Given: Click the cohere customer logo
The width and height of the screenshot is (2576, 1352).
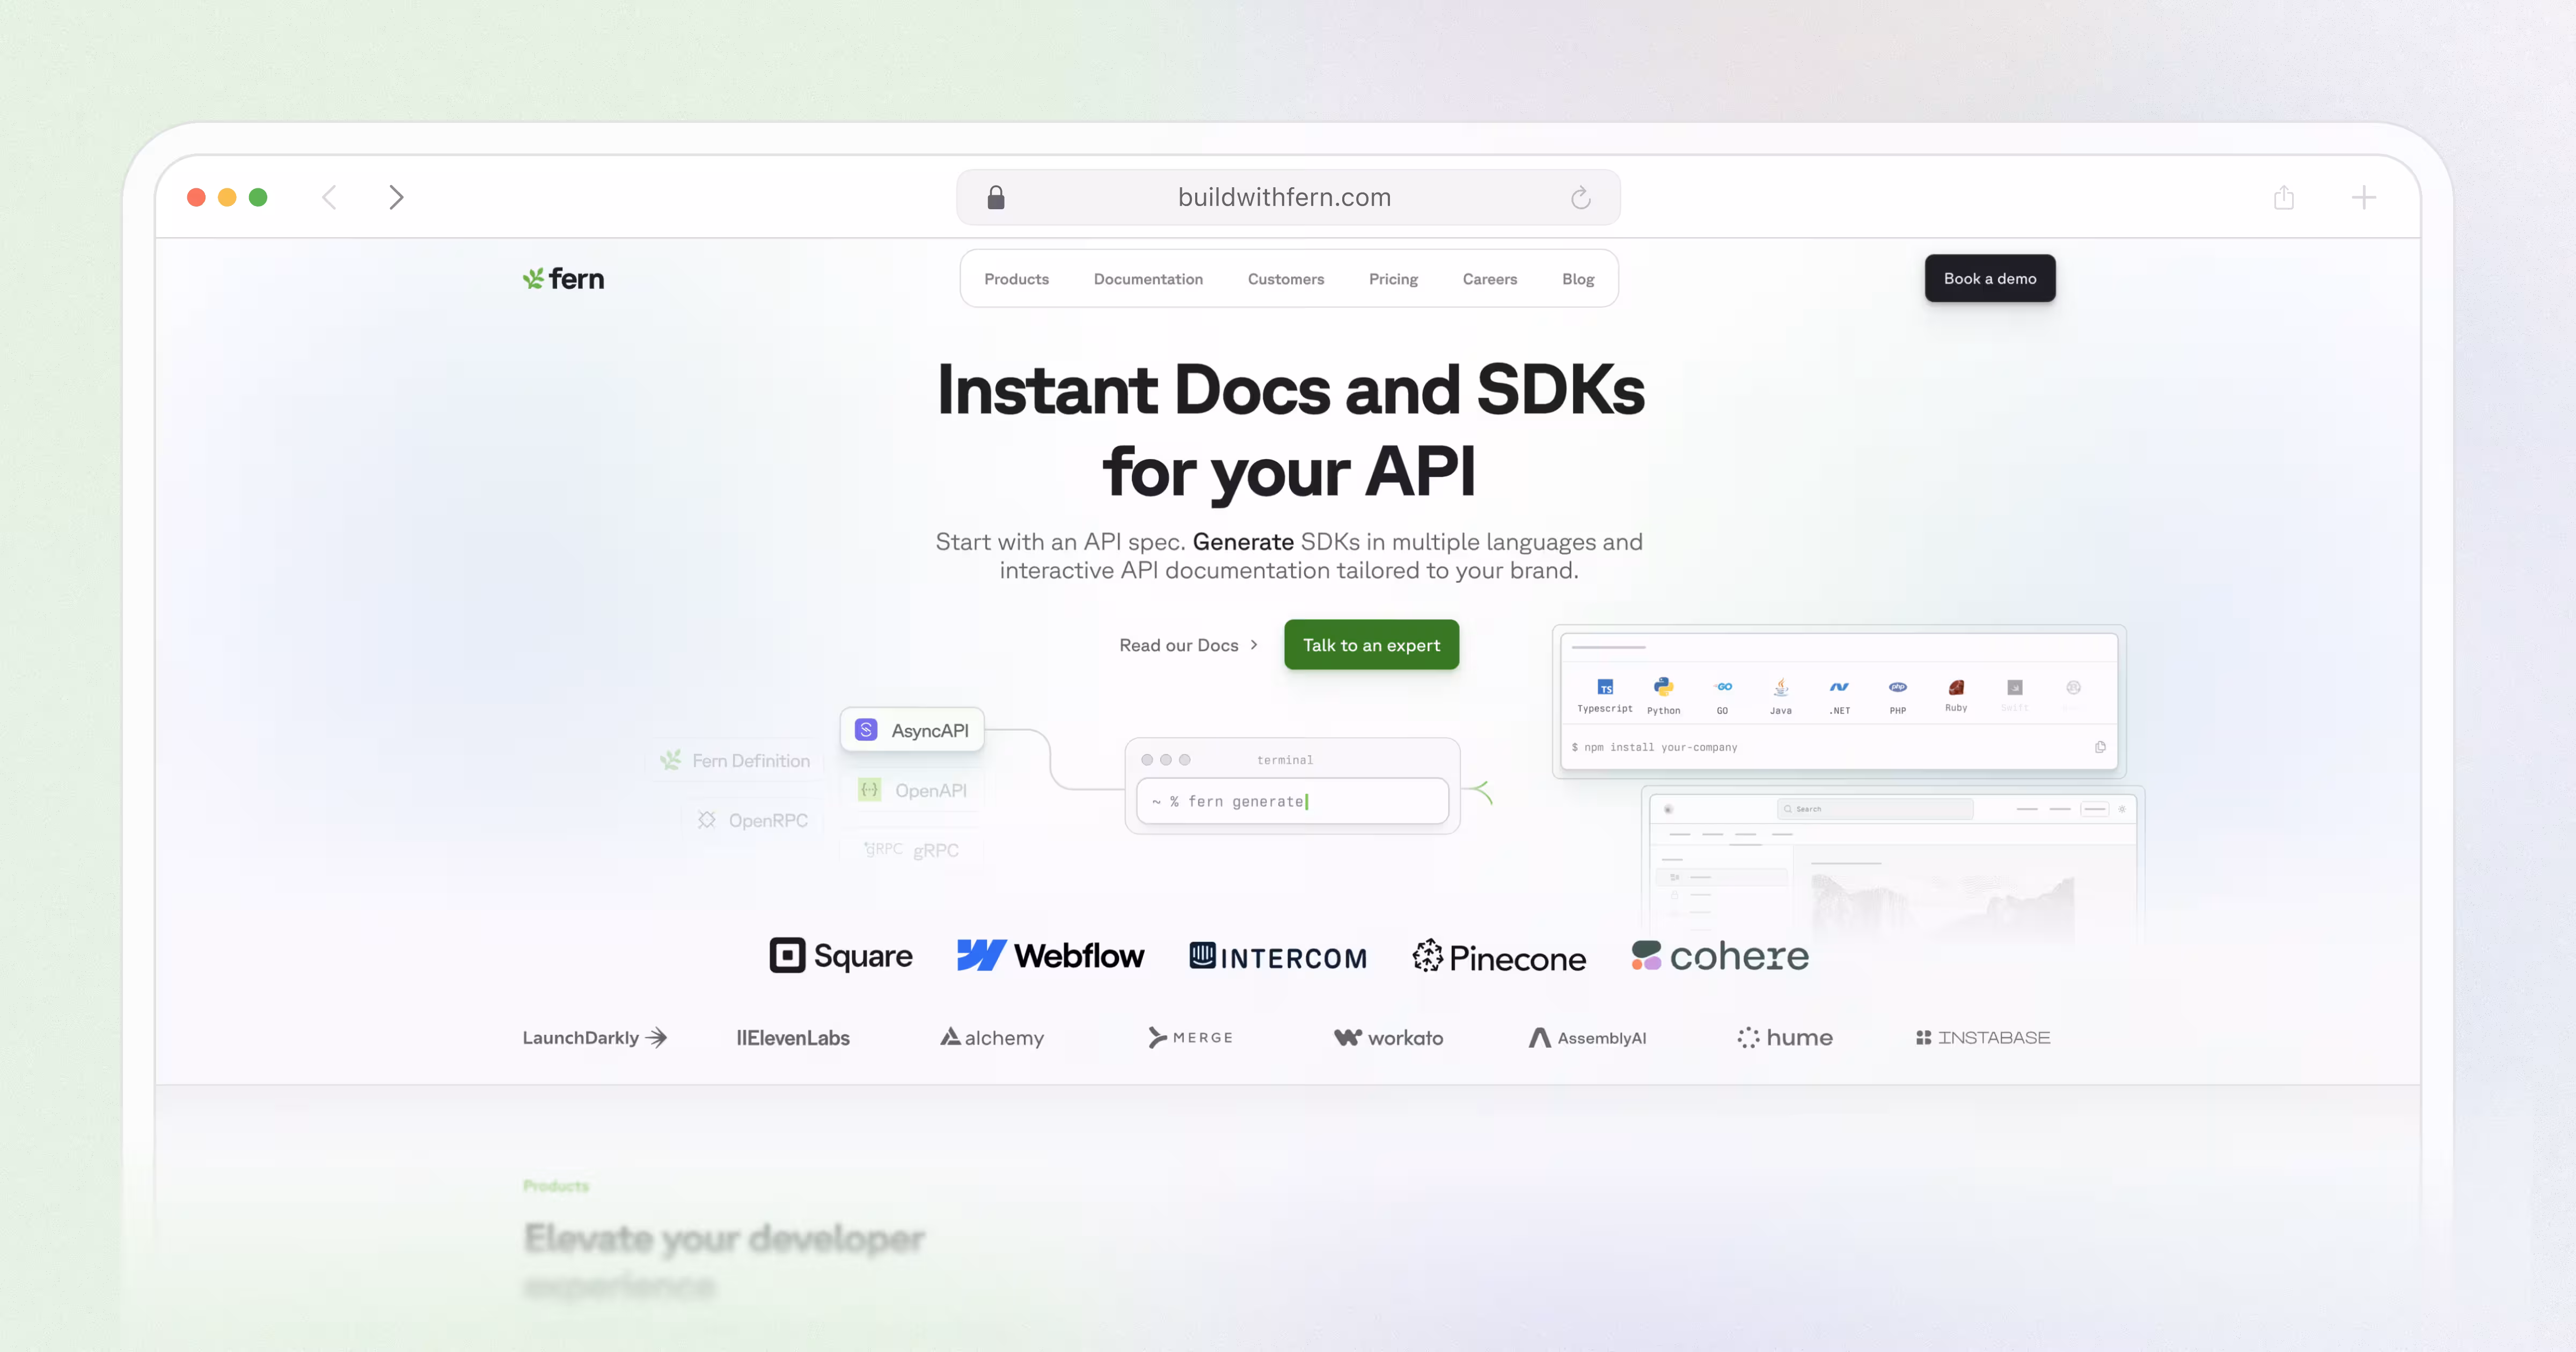Looking at the screenshot, I should 1720,956.
